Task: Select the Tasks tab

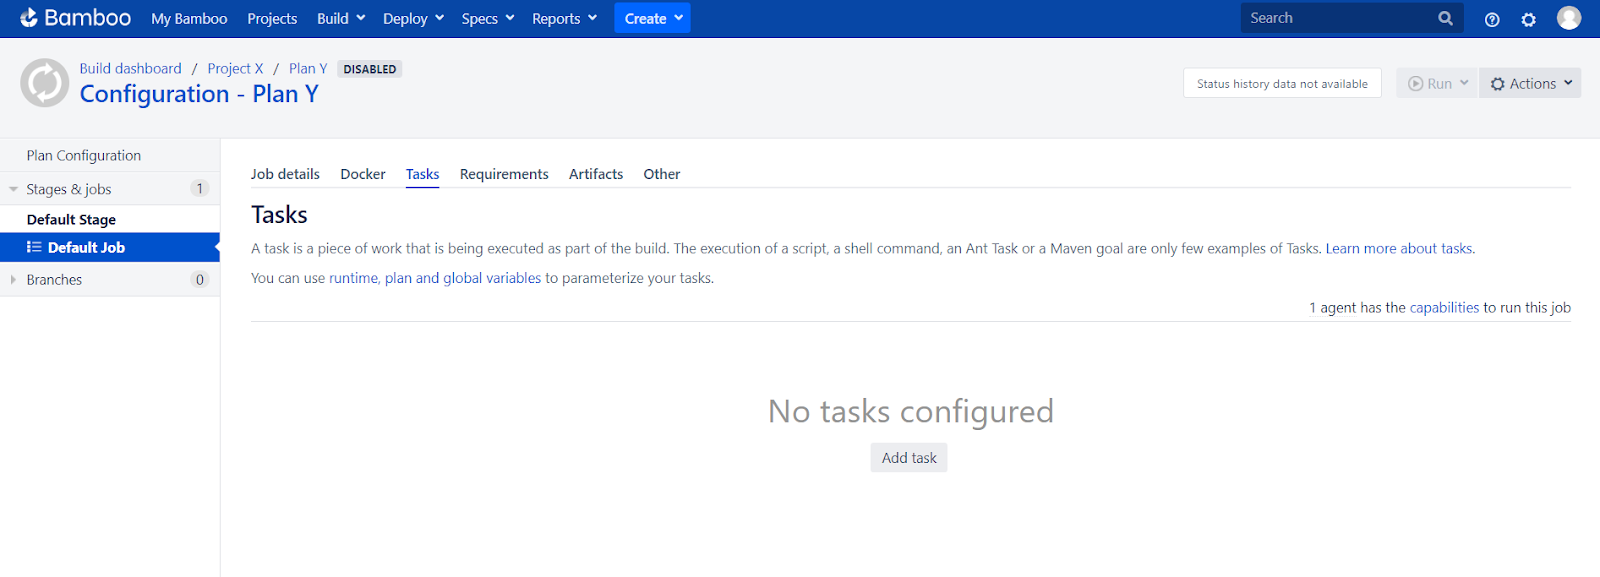Action: coord(422,174)
